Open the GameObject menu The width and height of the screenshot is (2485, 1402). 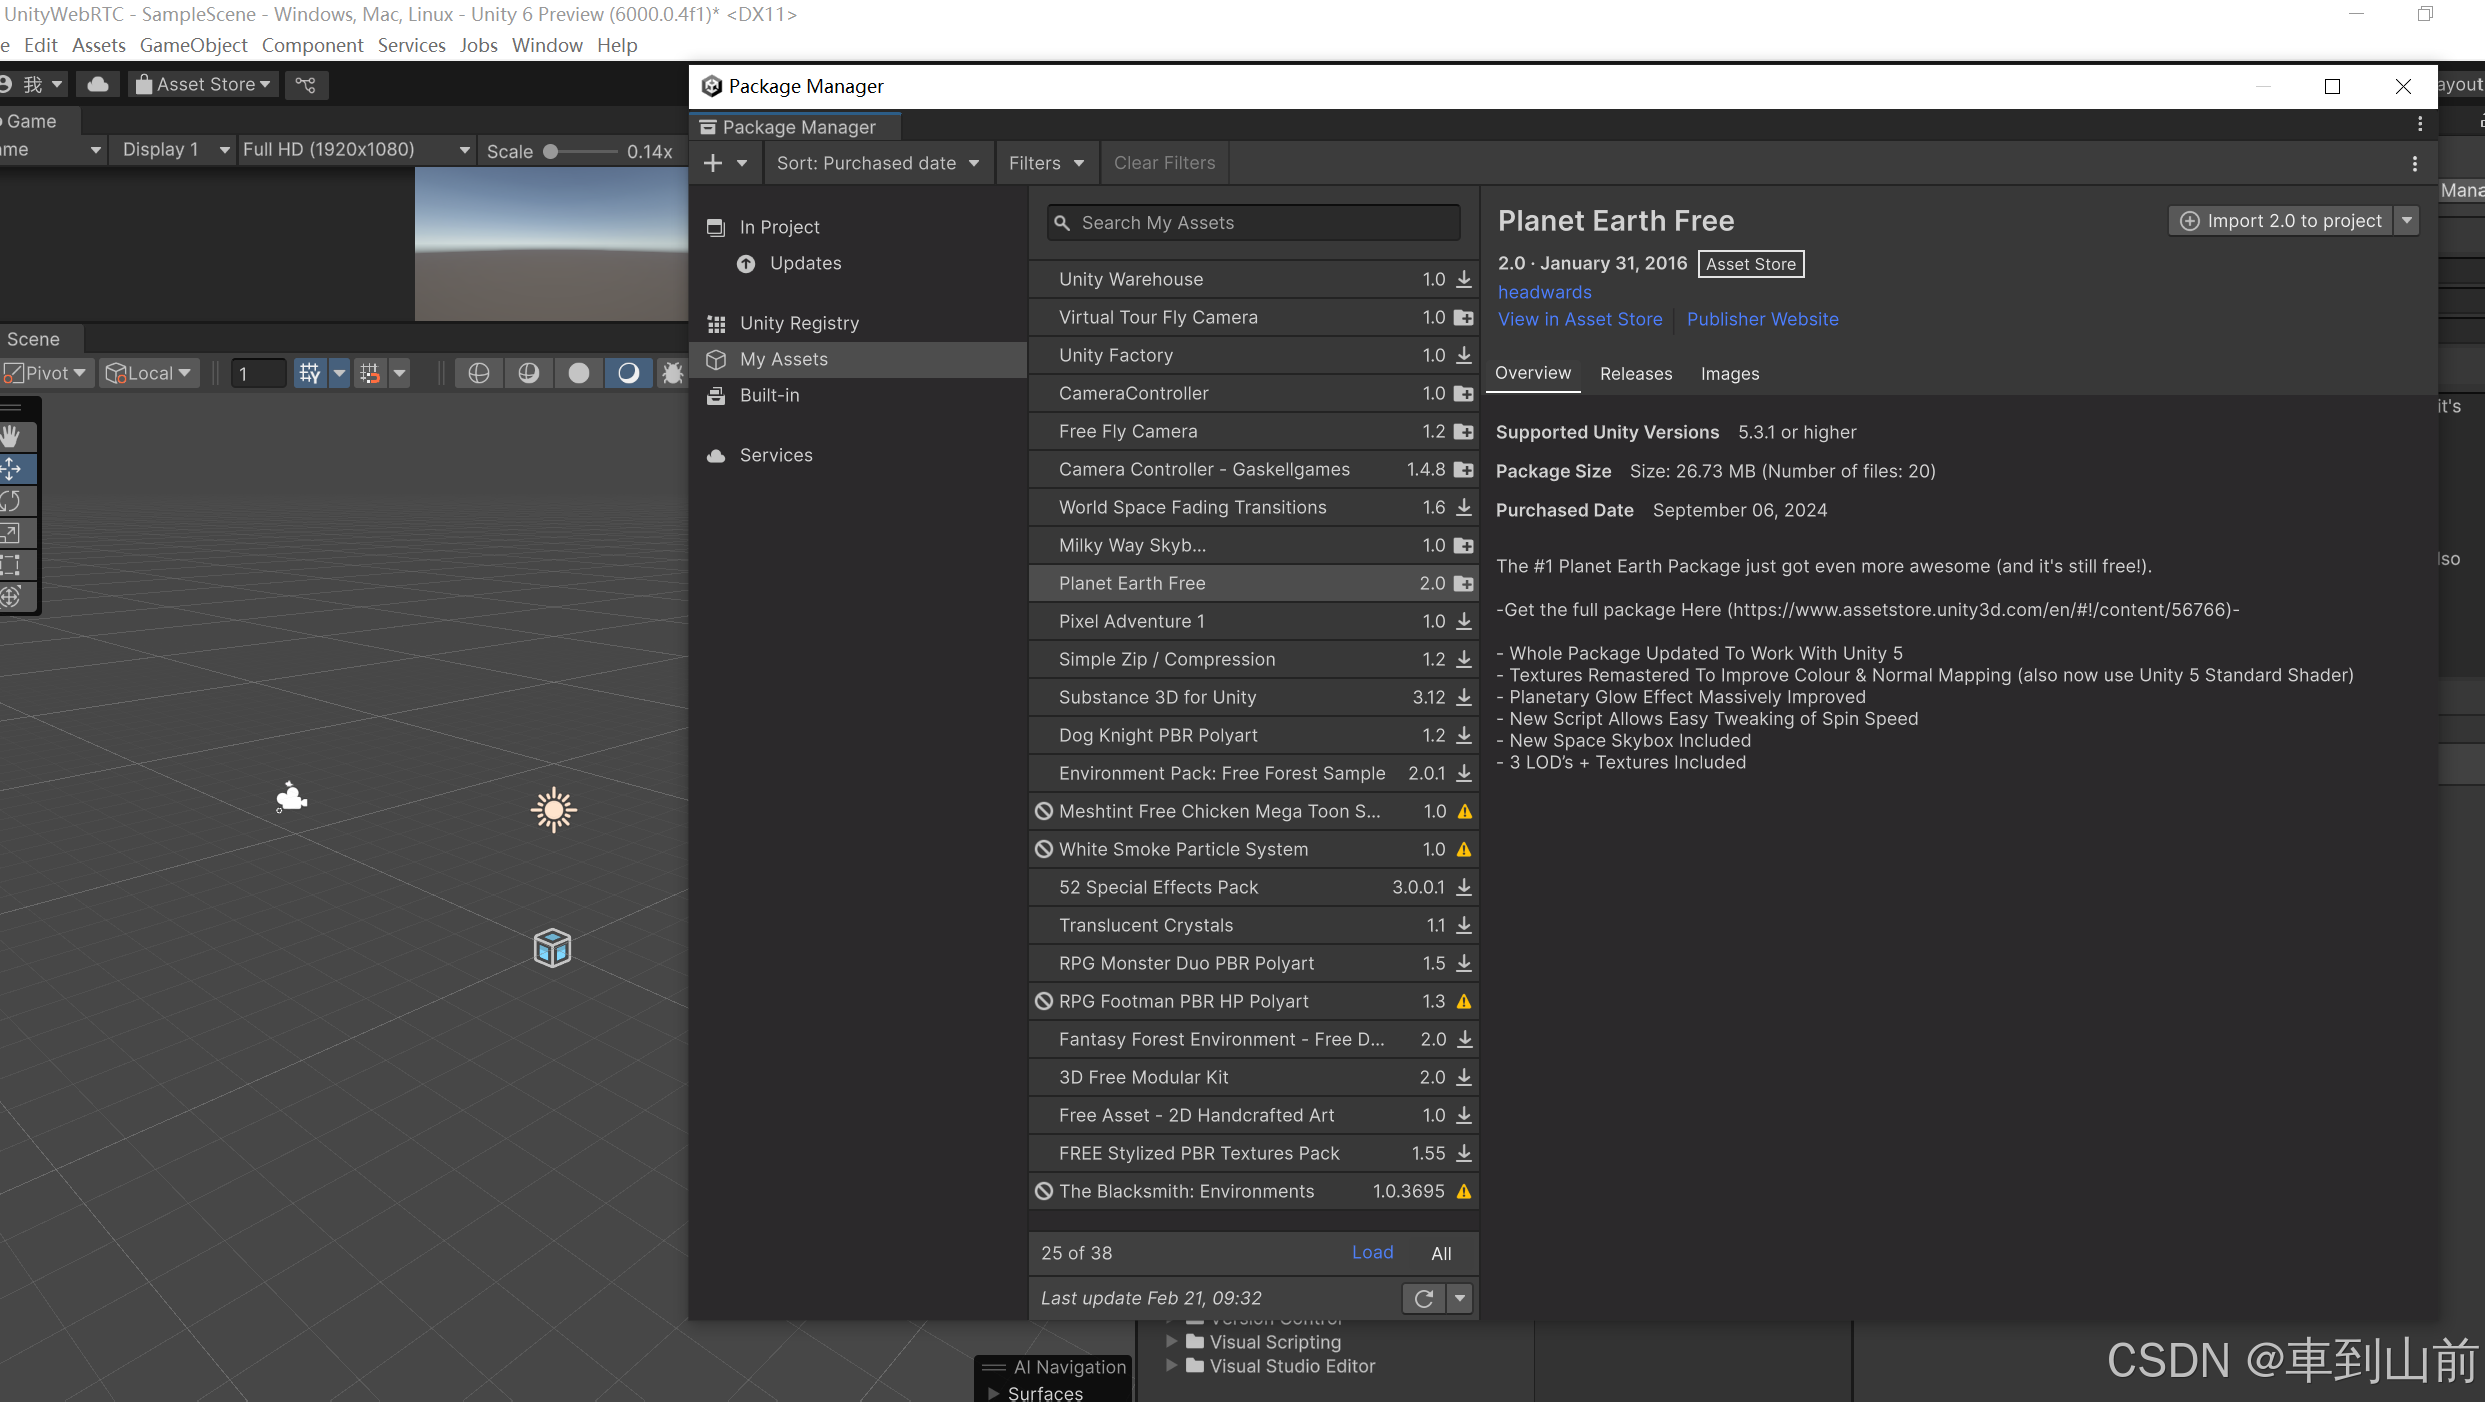[x=193, y=45]
